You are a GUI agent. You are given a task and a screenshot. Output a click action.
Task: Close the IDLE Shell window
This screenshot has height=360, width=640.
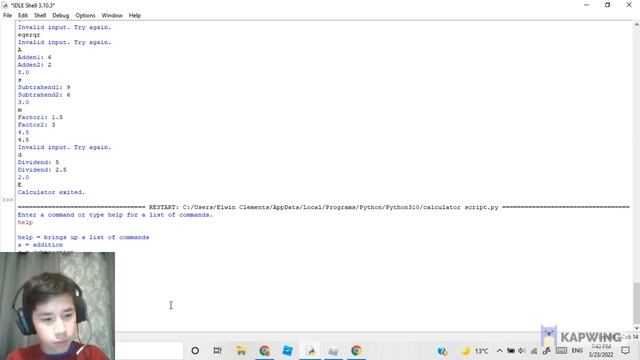pos(629,5)
